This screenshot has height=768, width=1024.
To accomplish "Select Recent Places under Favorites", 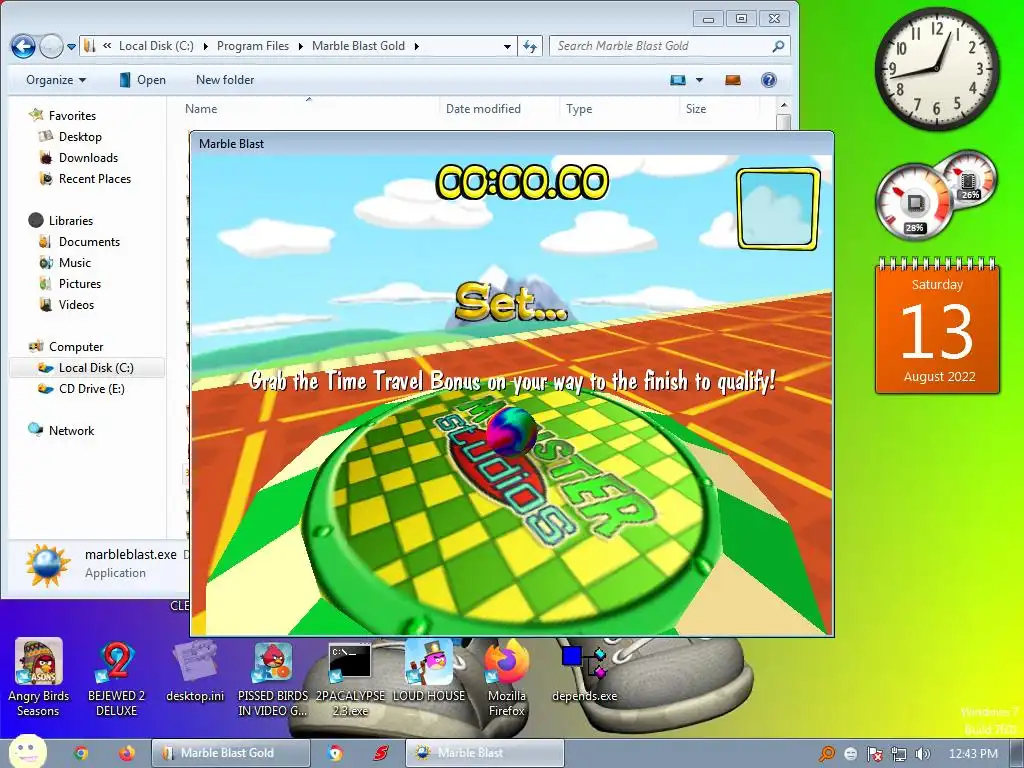I will click(95, 178).
